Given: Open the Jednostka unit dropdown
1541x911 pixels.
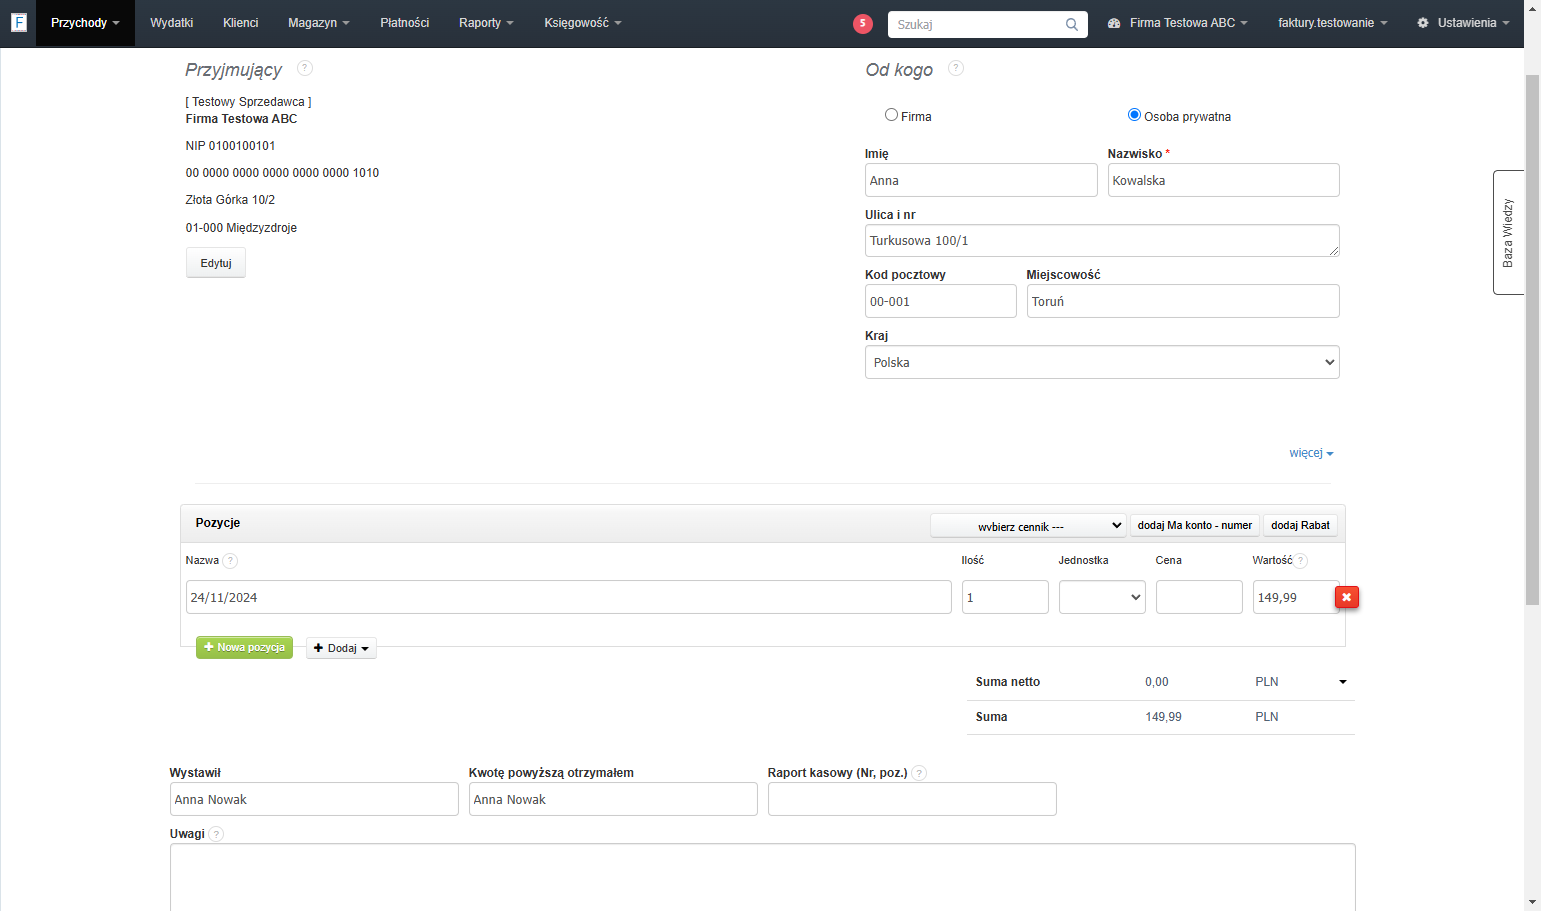Looking at the screenshot, I should (1102, 597).
